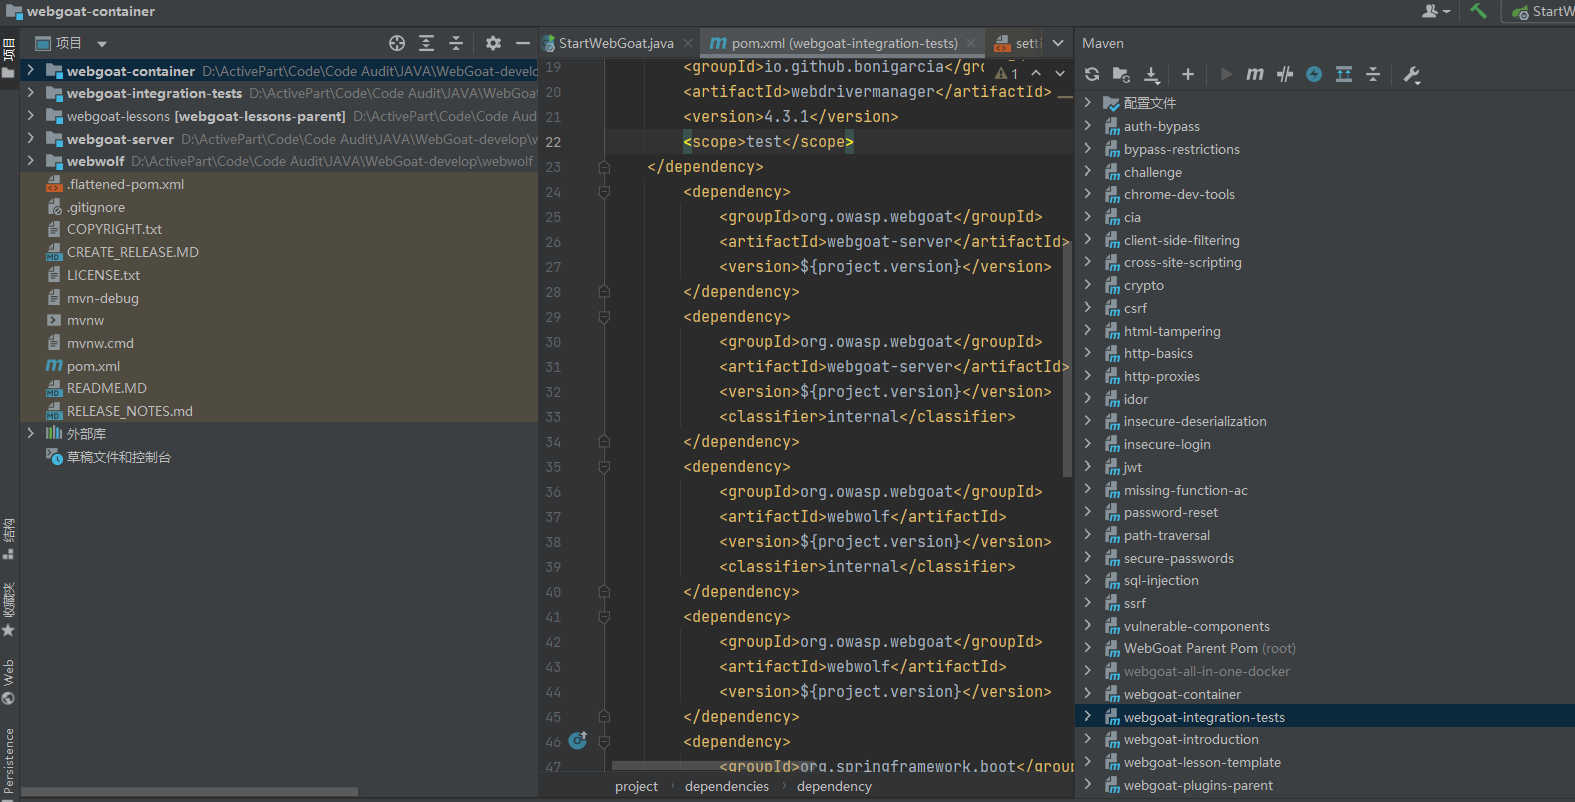1575x802 pixels.
Task: Toggle fold marker at line 24 dependency
Action: [x=604, y=191]
